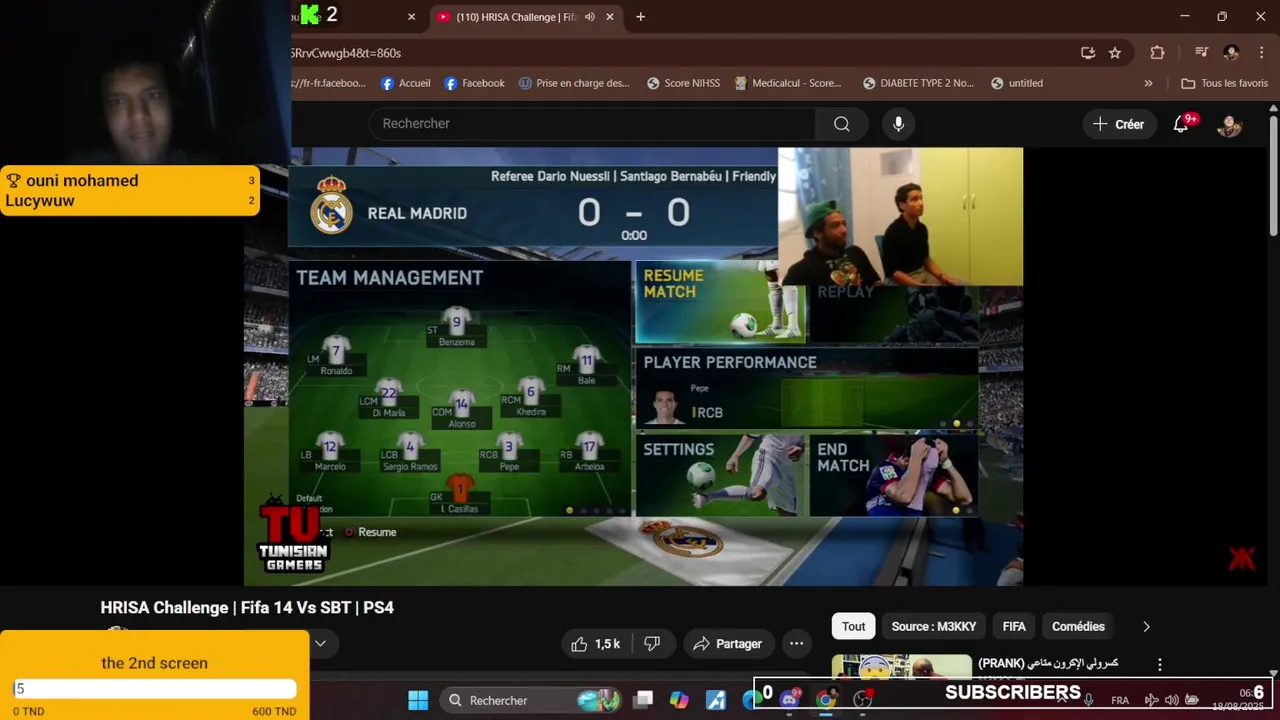1280x720 pixels.
Task: Open the Prise en charge des bookmark
Action: click(574, 84)
